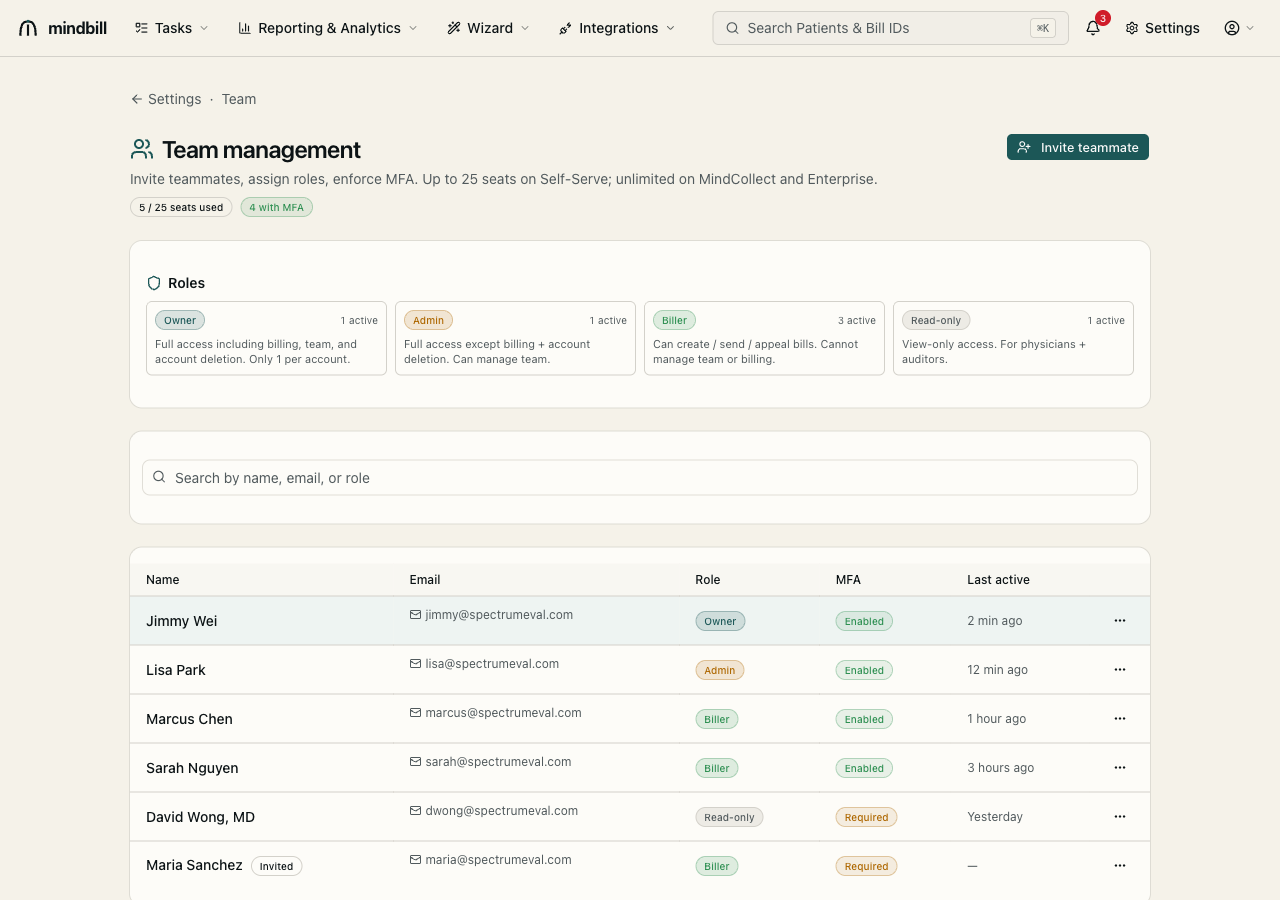
Task: Click the Biller badge in Sarah Nguyen's row
Action: 717,768
